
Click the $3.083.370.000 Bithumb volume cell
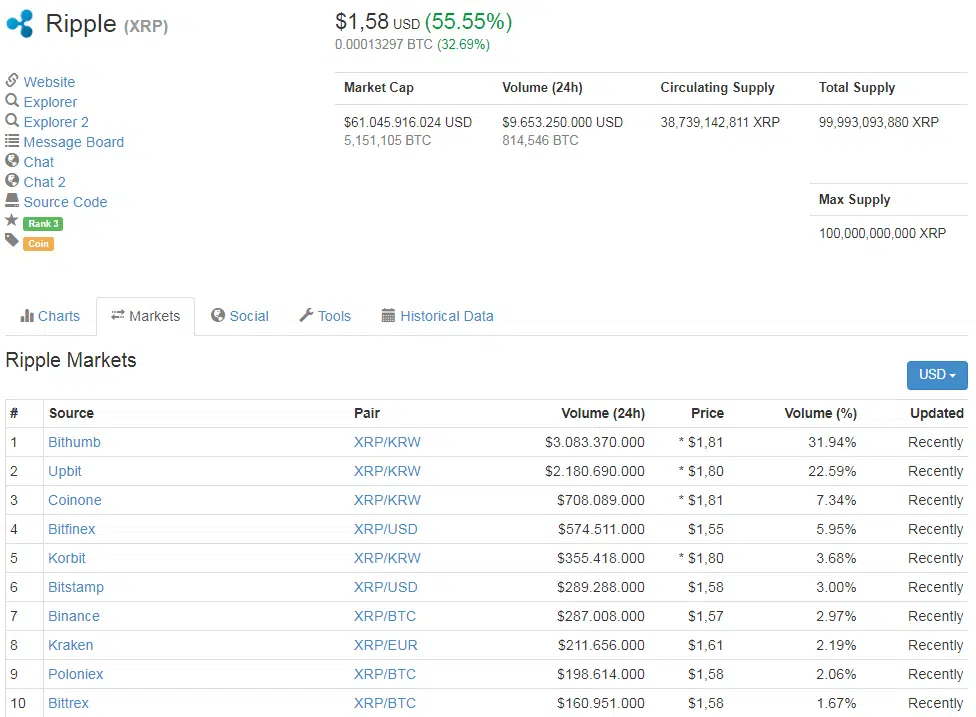594,442
